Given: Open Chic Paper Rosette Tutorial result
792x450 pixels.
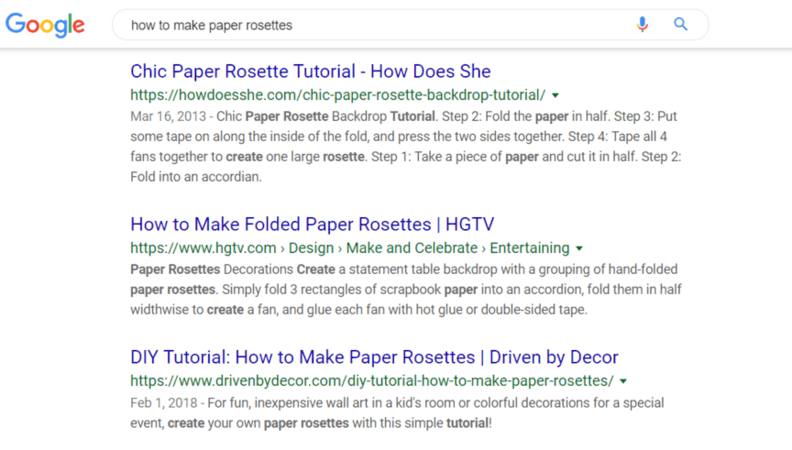Looking at the screenshot, I should [310, 71].
